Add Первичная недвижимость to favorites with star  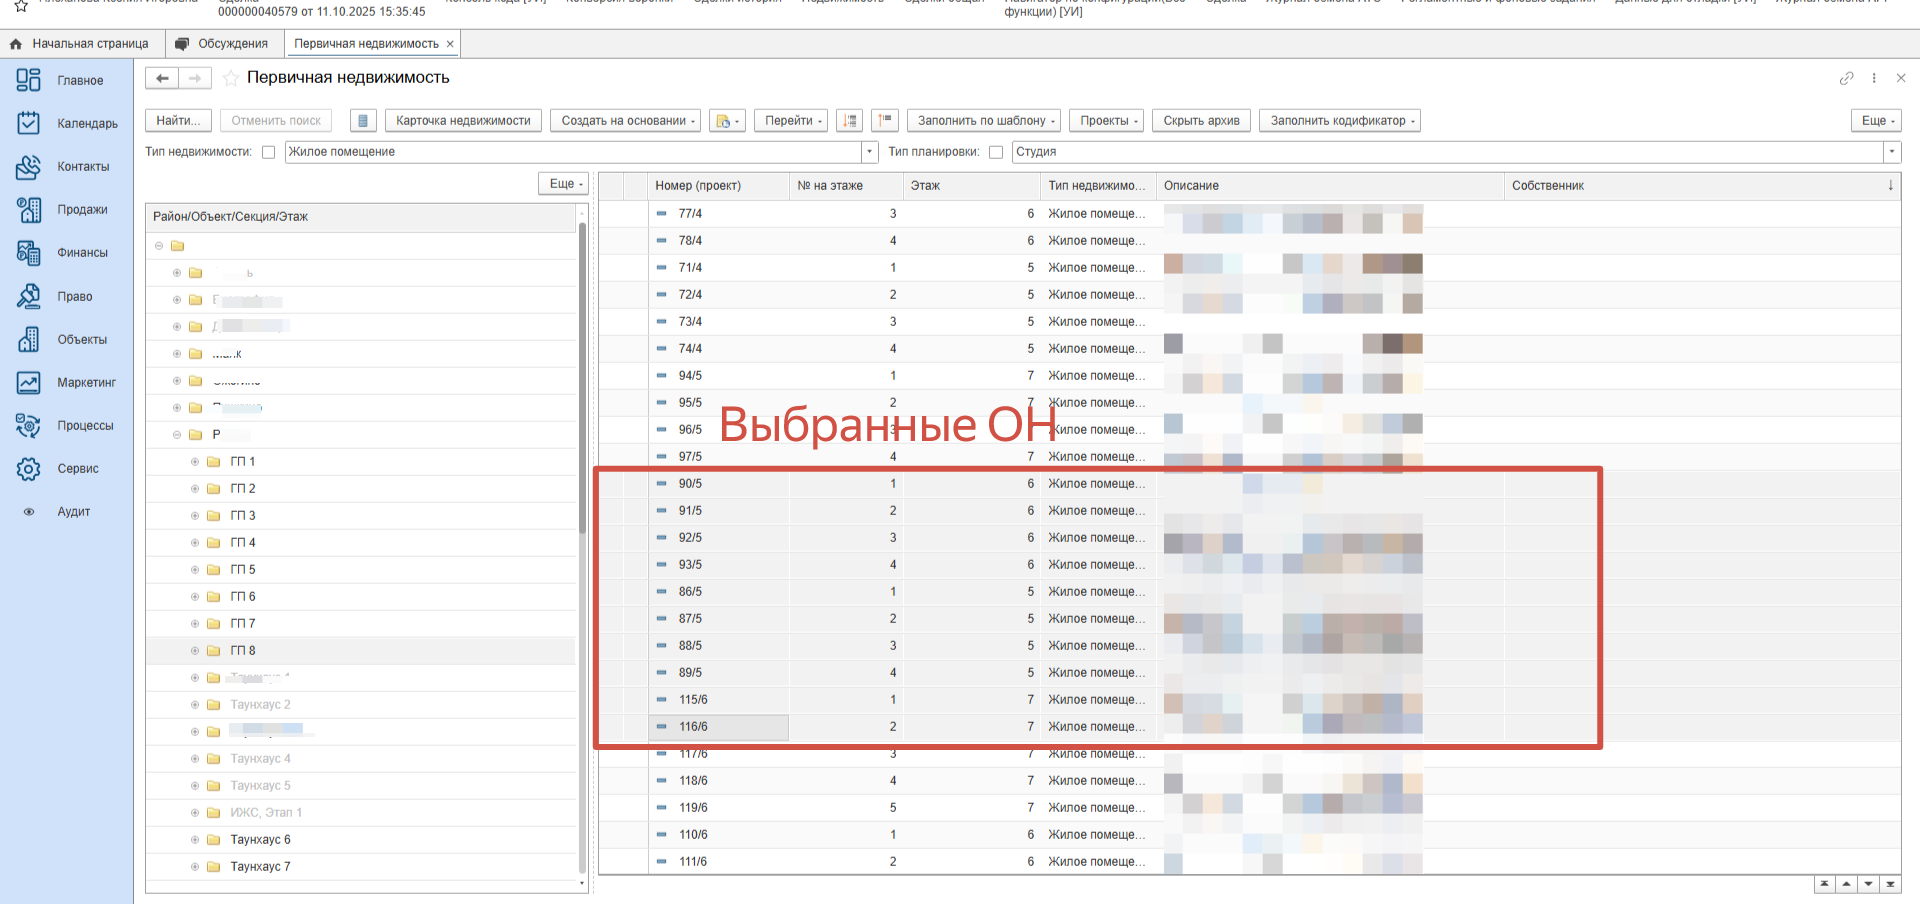(231, 78)
